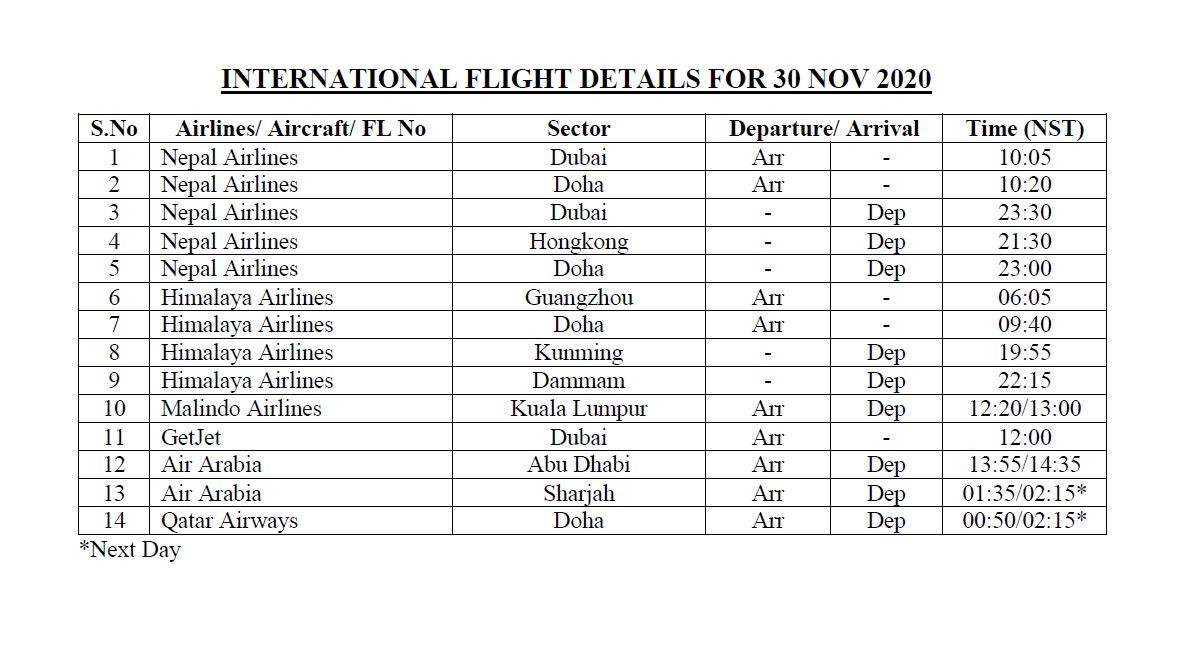Select the Guangzhou sector cell
The width and height of the screenshot is (1183, 659).
(578, 297)
